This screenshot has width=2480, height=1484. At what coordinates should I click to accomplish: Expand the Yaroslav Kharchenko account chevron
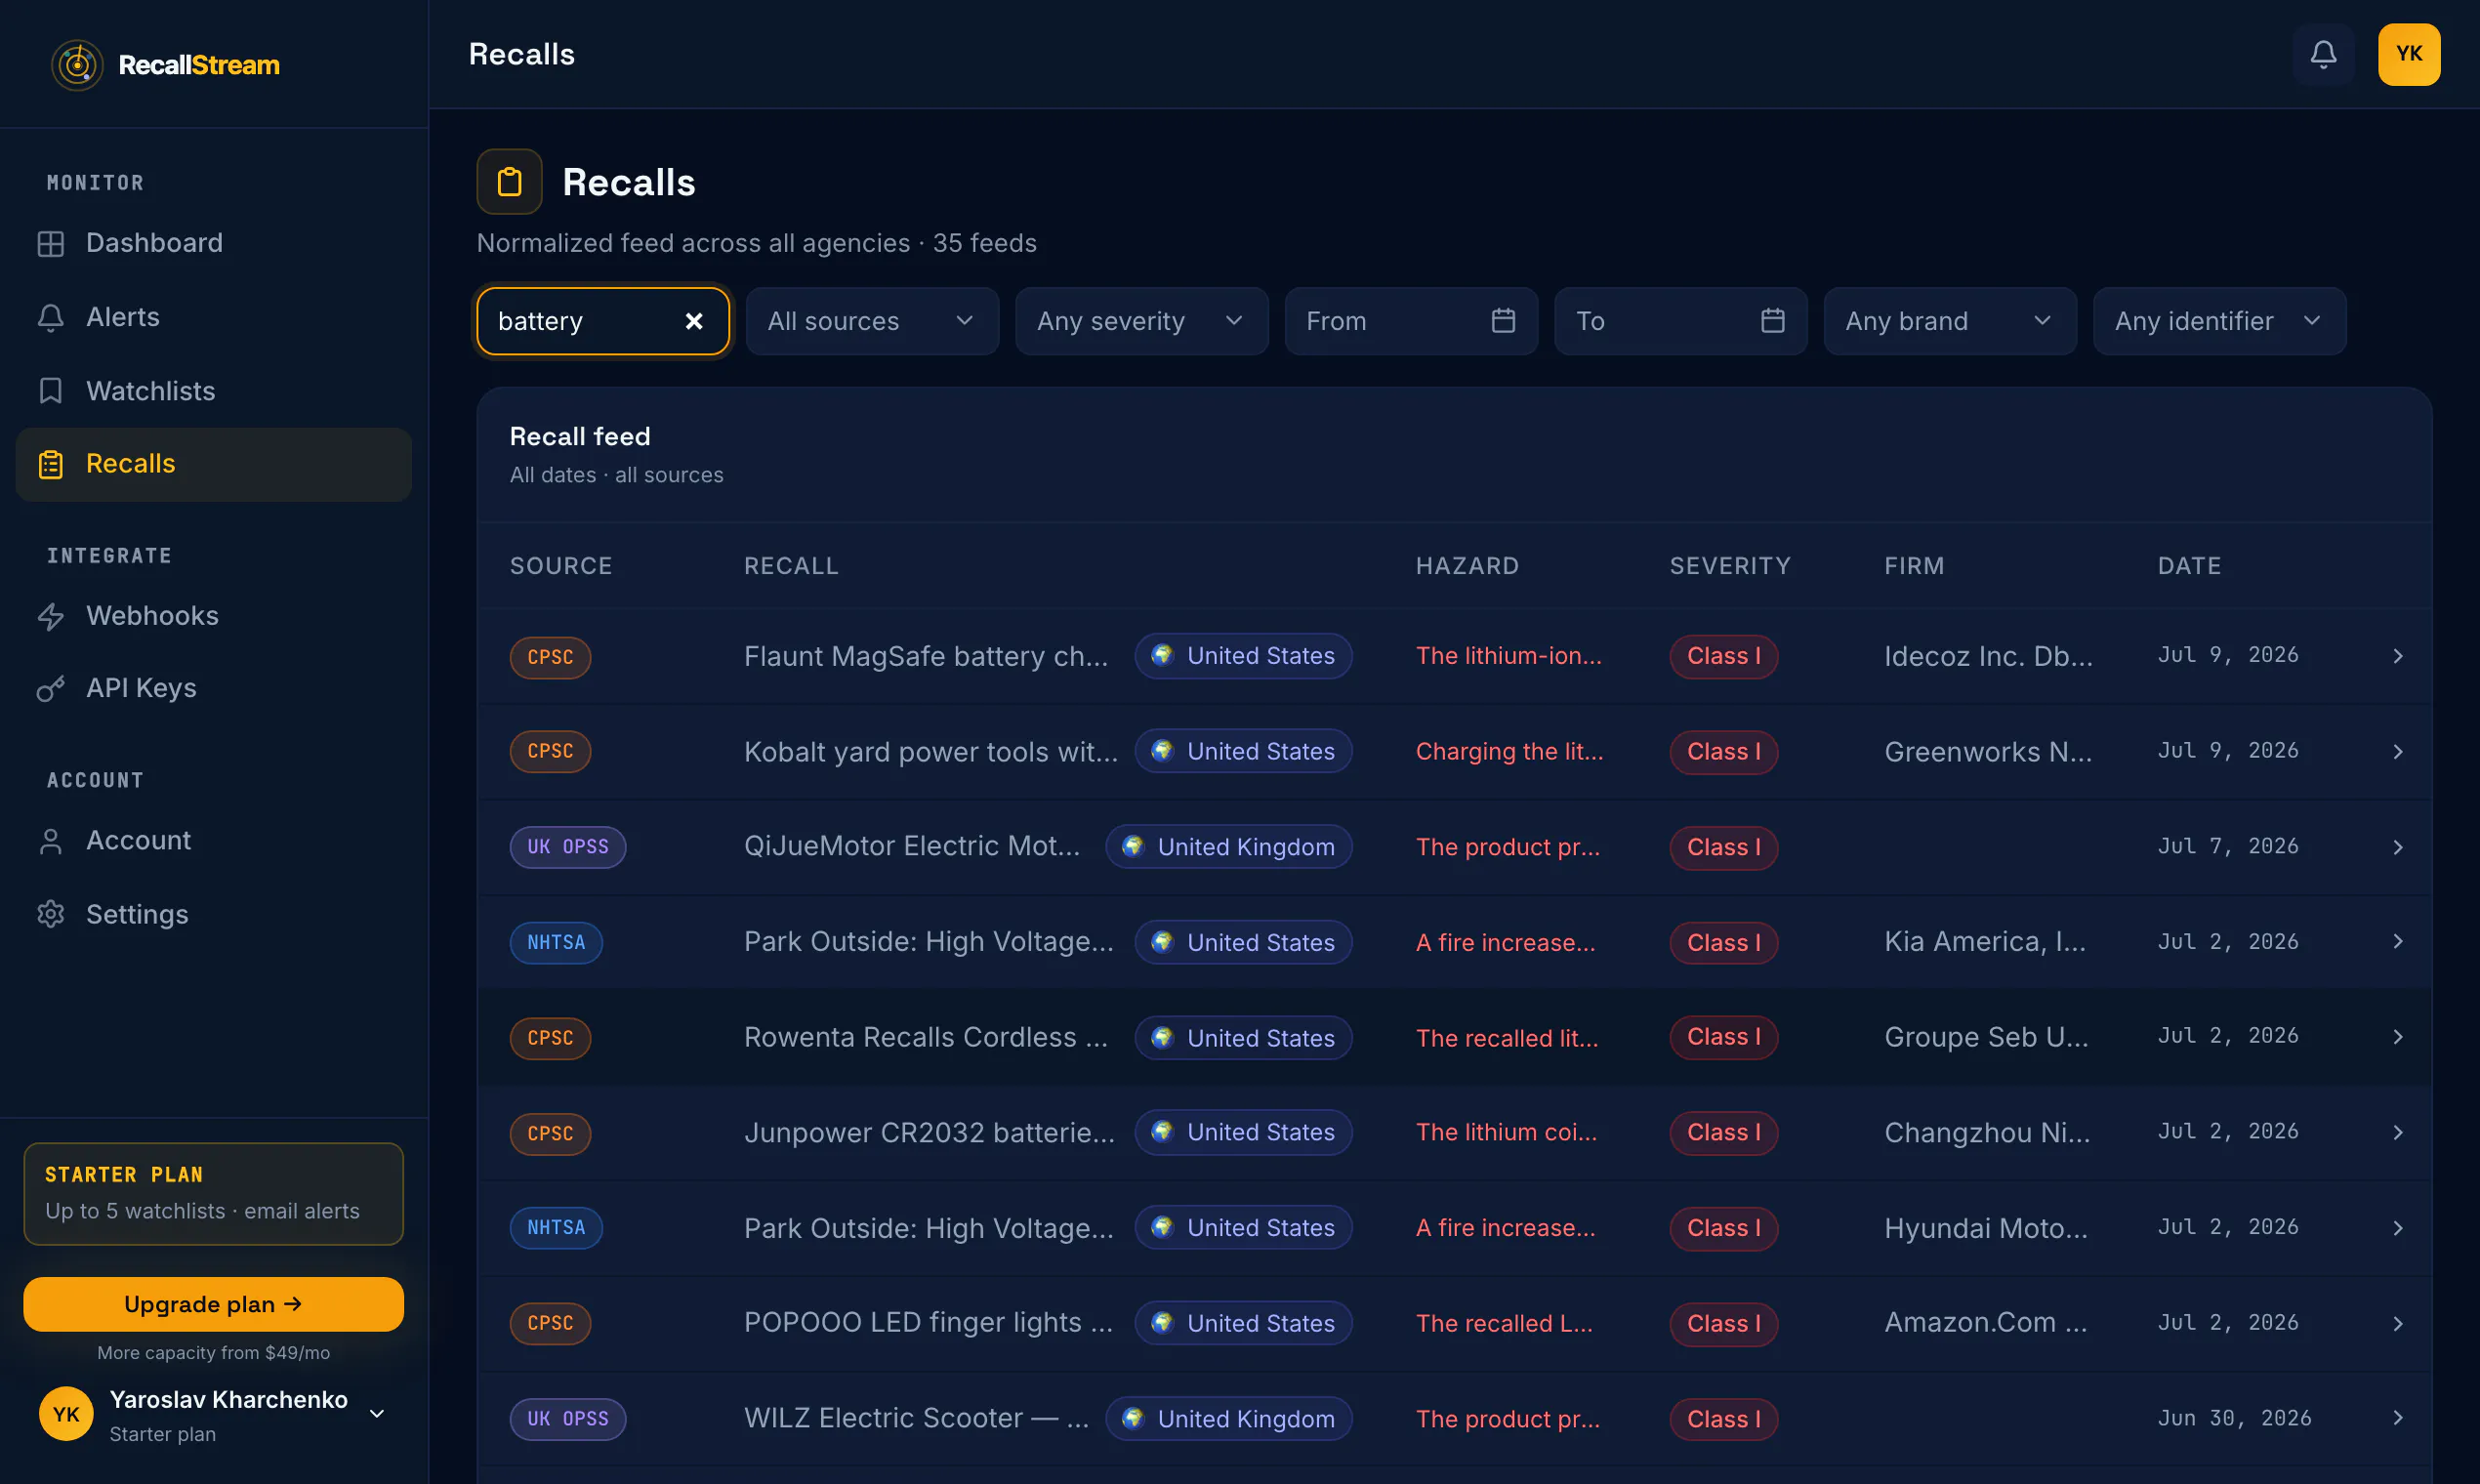[x=377, y=1414]
